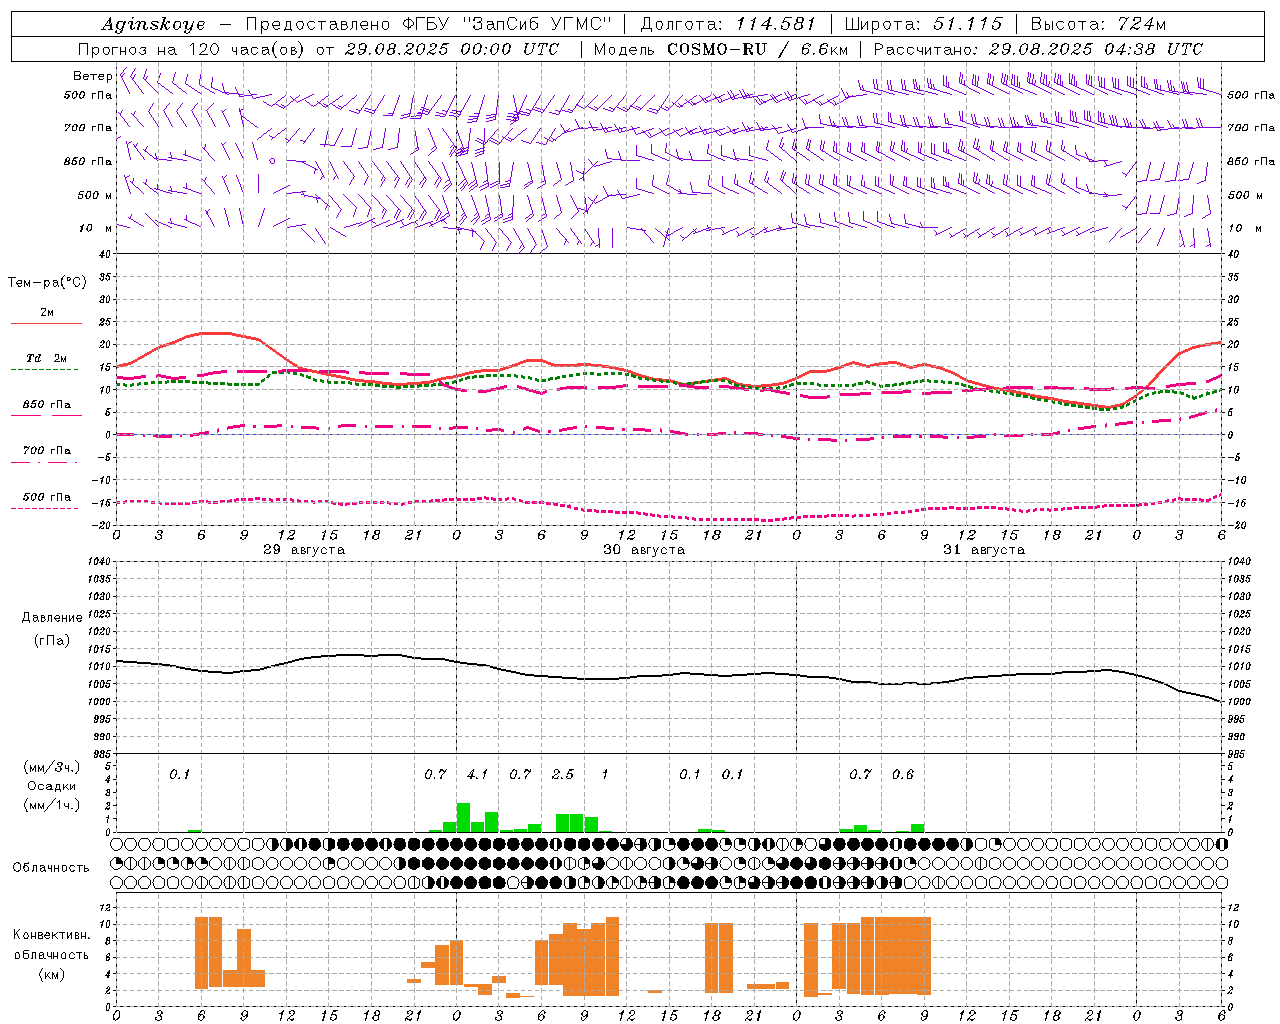Click '1040' on the left pressure axis
Screen dimensions: 1280x1024
[100, 562]
